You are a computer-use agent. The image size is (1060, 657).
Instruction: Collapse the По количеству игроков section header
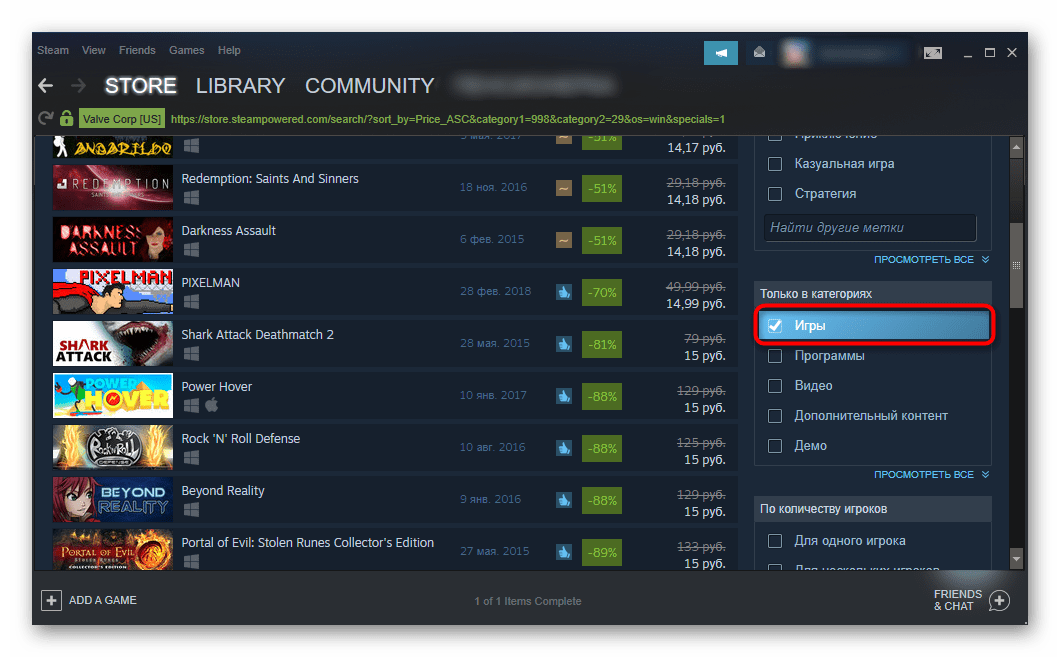coord(873,509)
